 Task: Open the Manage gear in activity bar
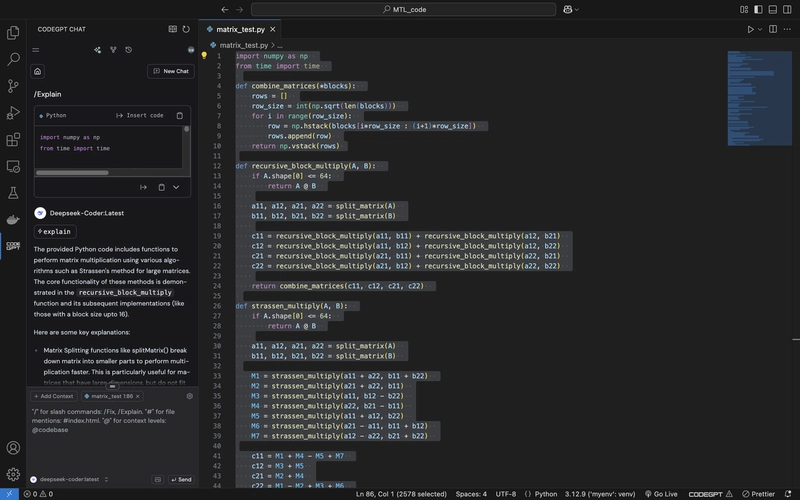[x=13, y=474]
